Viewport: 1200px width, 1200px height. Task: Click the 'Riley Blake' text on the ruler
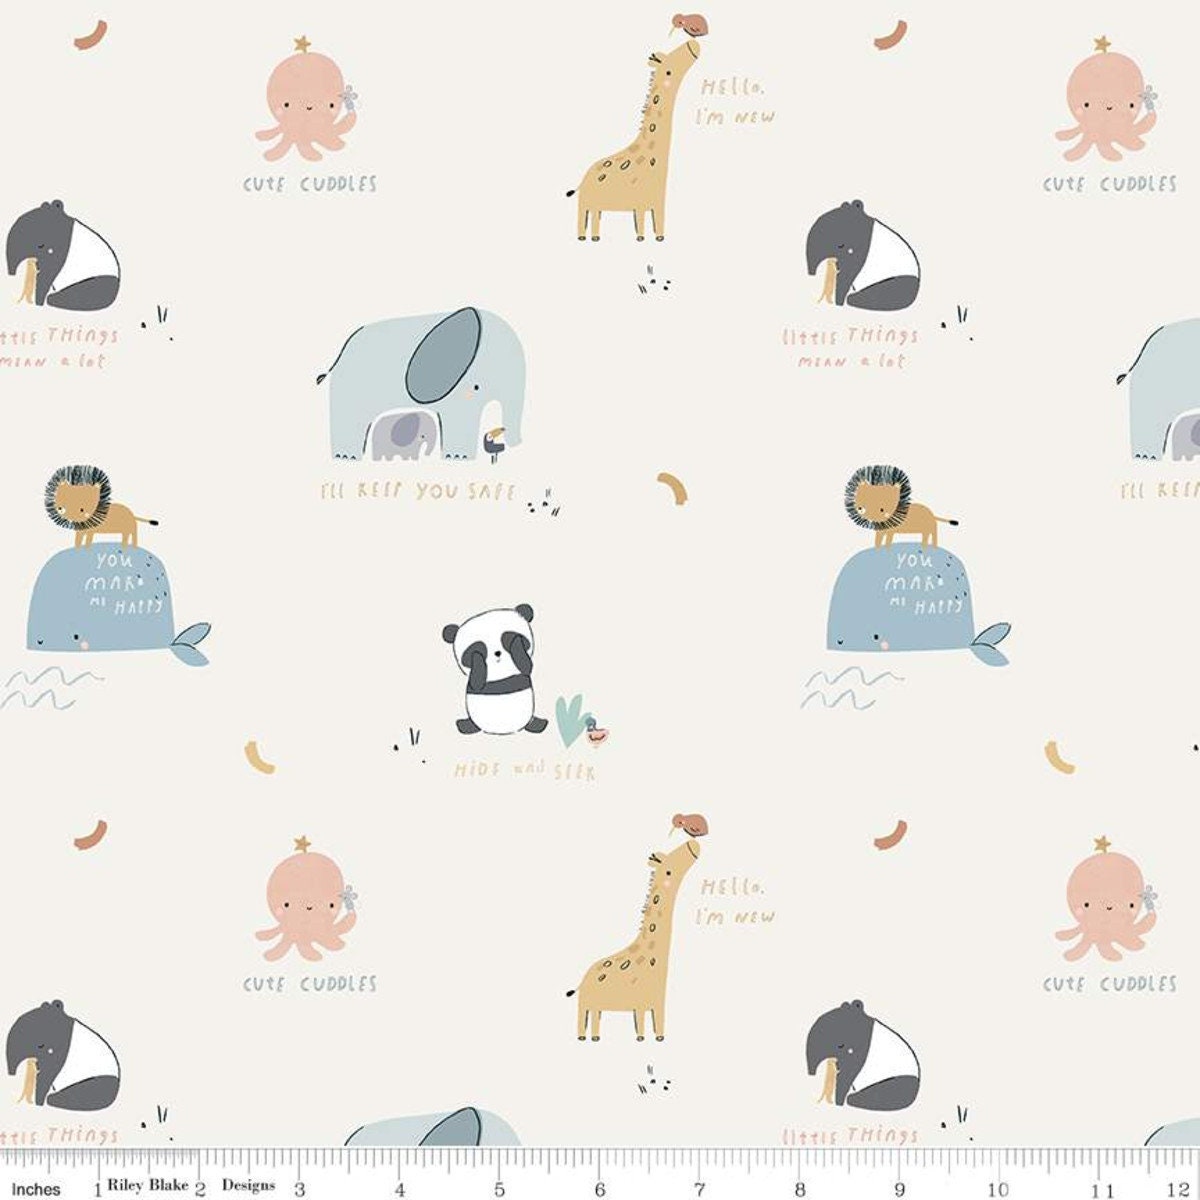pos(154,1185)
